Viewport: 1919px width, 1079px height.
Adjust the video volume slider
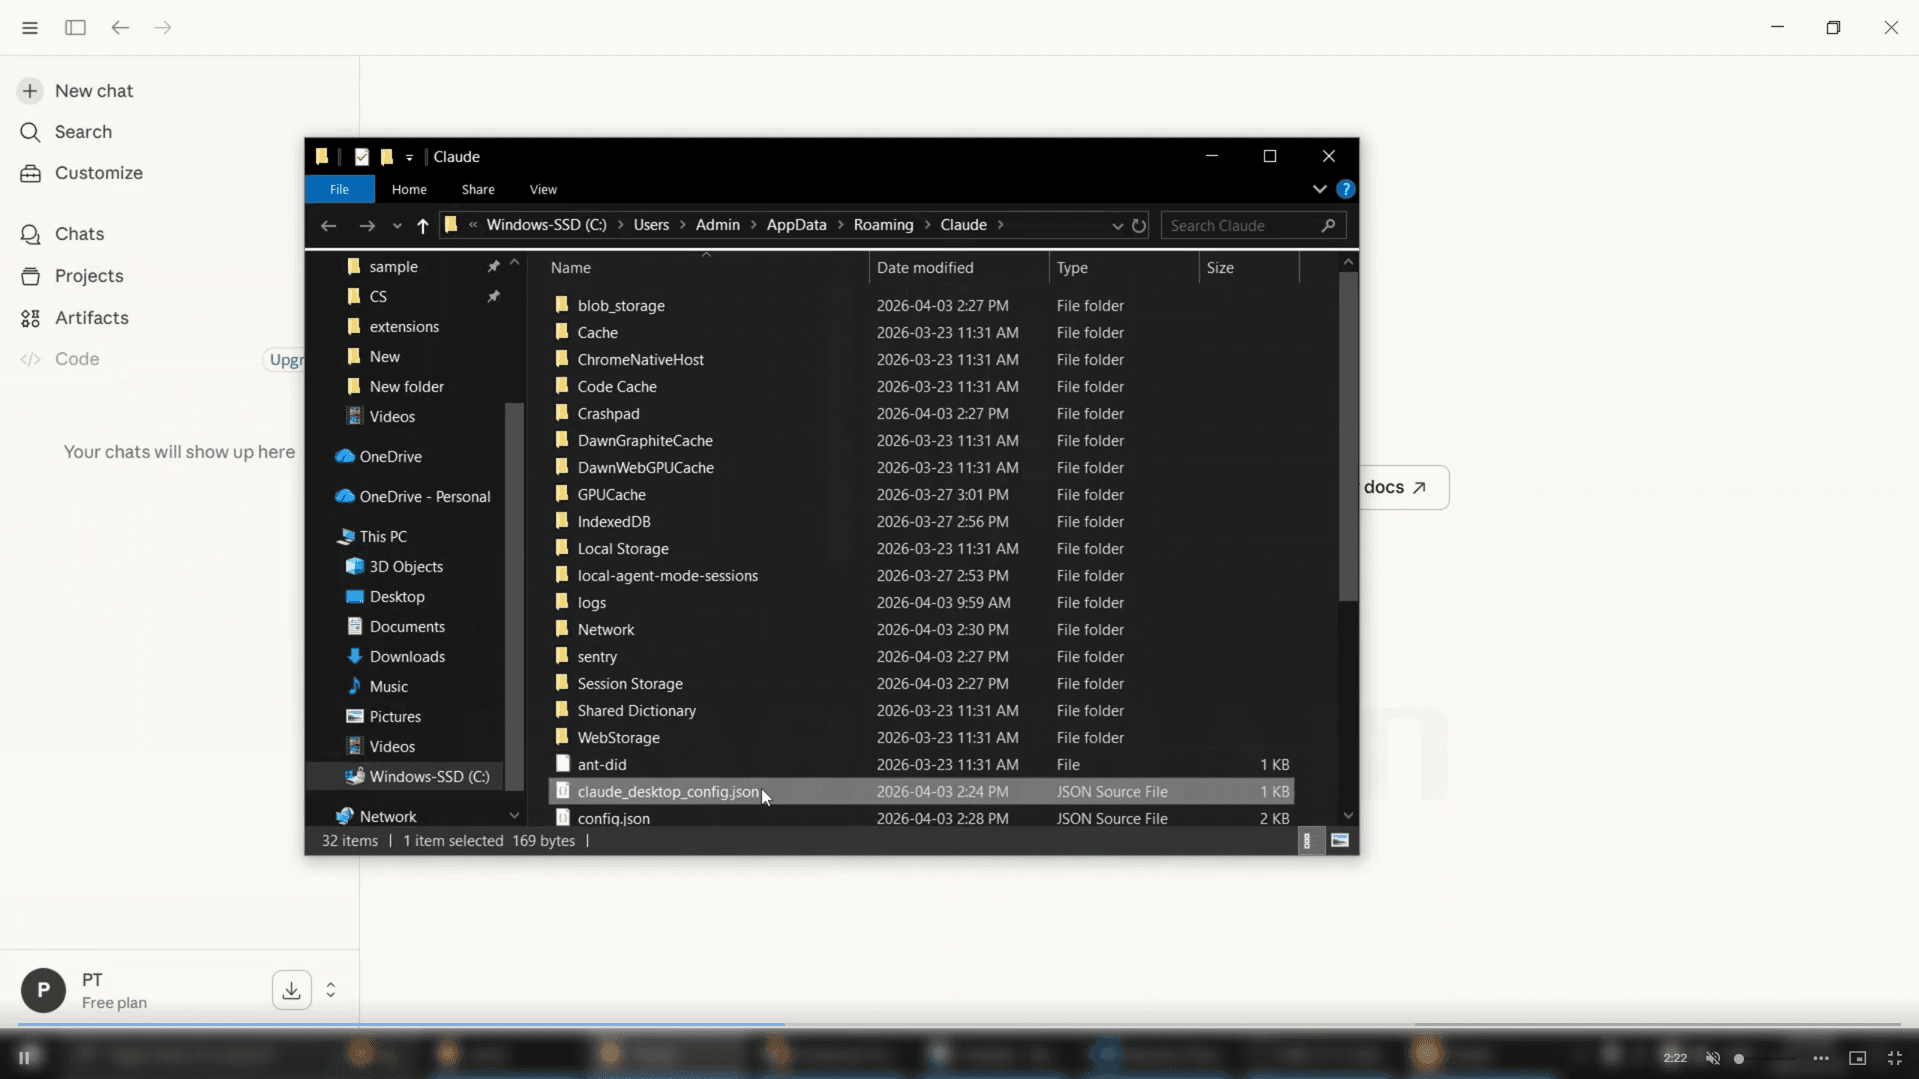1764,1058
